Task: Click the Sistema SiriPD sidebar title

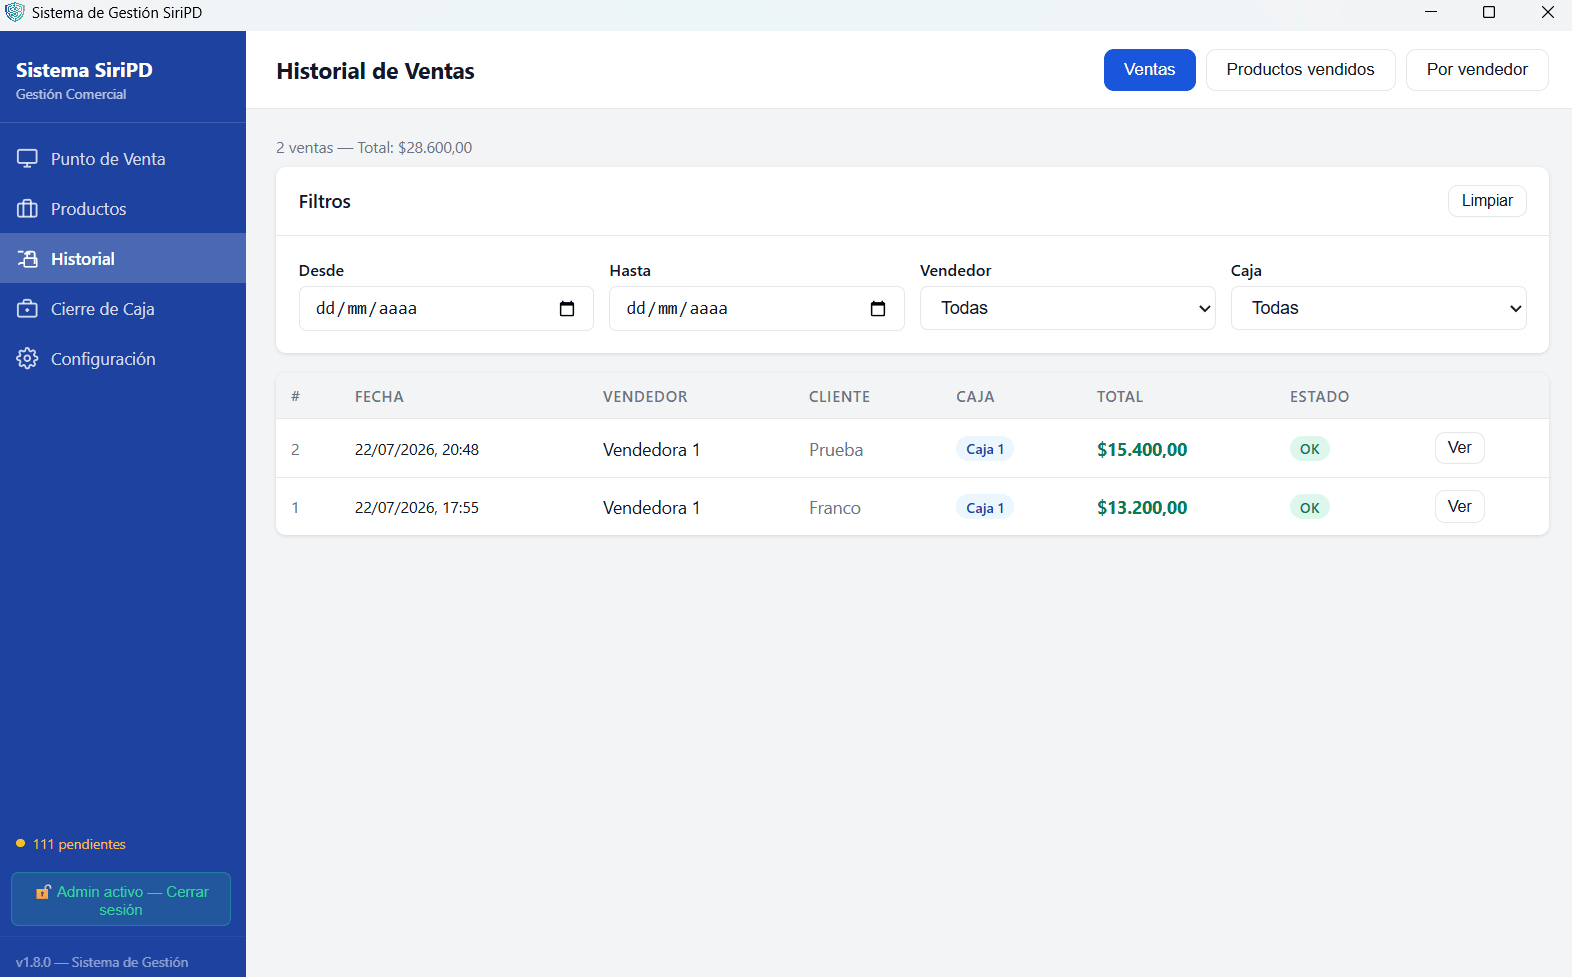Action: (x=84, y=70)
